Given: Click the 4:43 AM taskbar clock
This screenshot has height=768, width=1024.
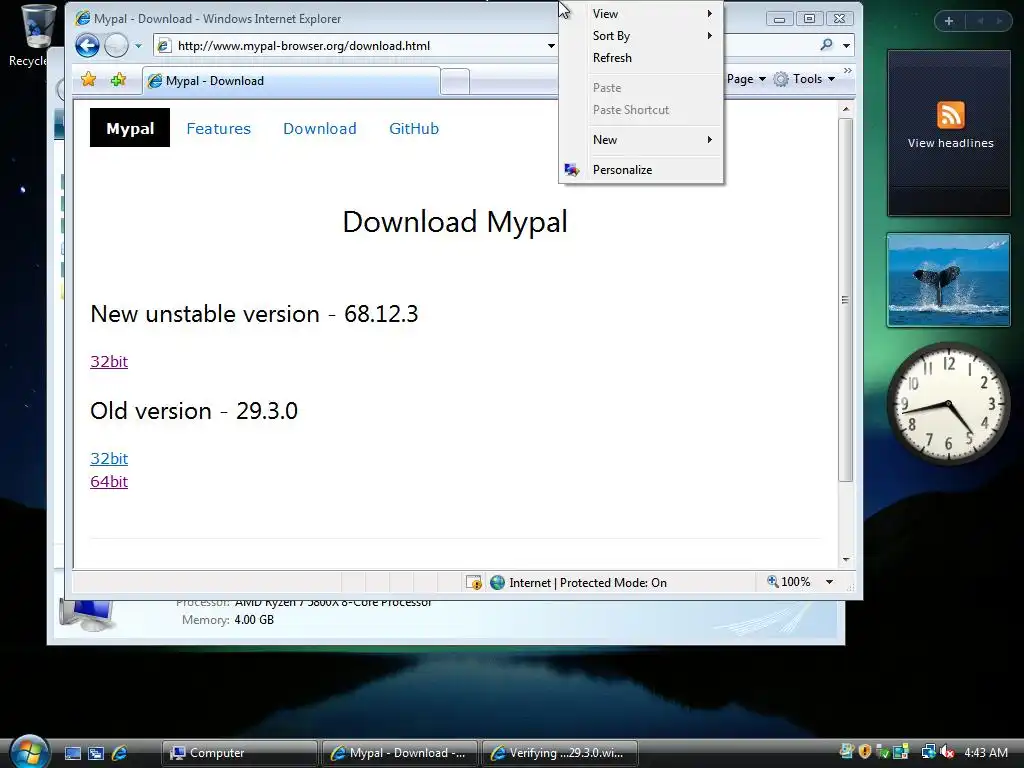Looking at the screenshot, I should click(x=985, y=752).
